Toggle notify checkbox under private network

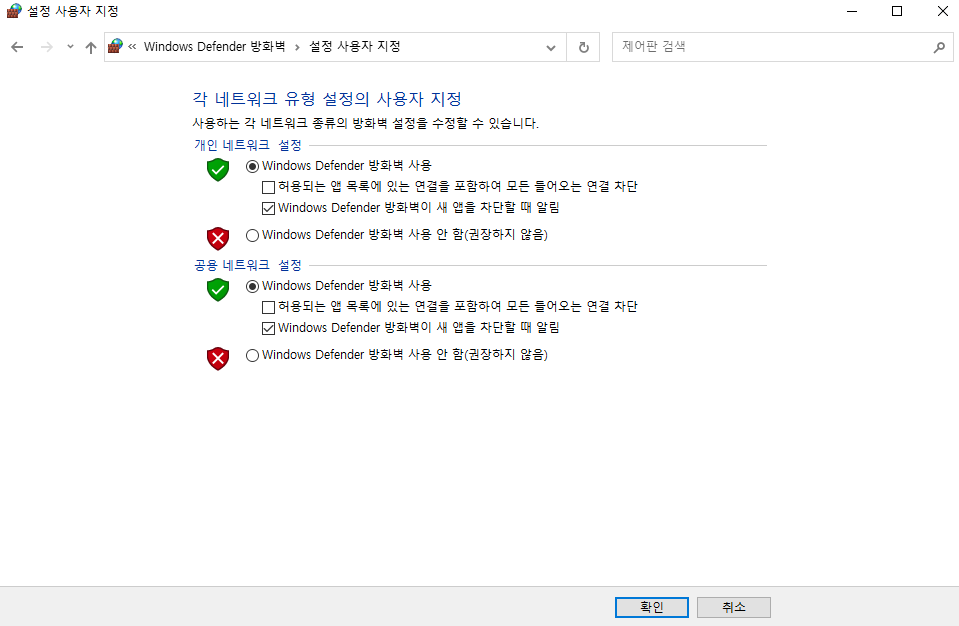(268, 208)
